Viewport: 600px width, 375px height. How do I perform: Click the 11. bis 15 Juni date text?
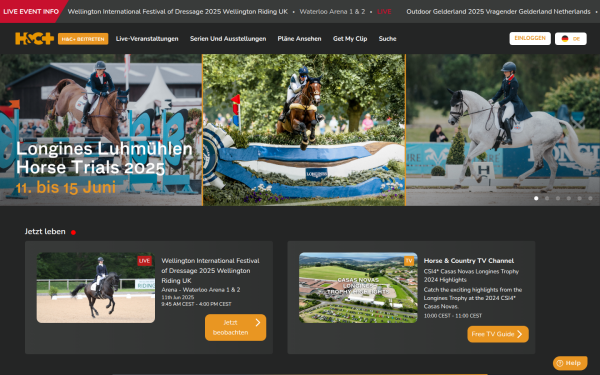66,188
